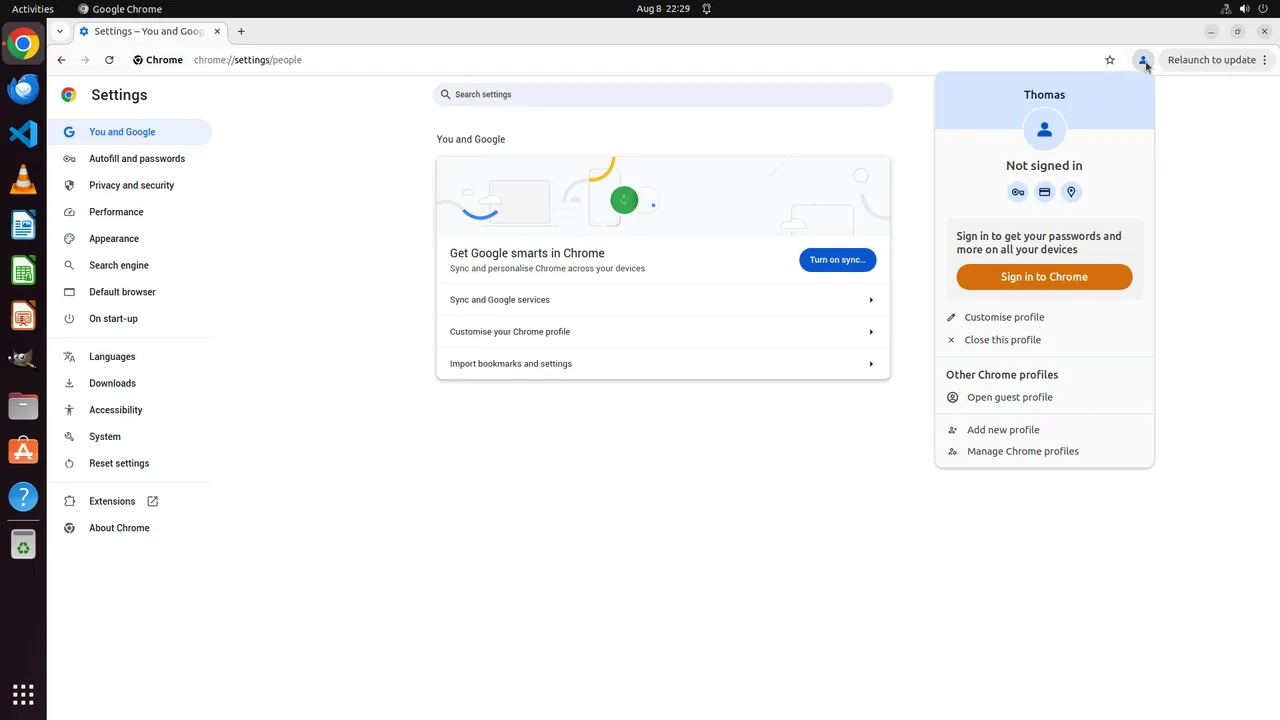Go back using the back arrow
1280x720 pixels.
tap(61, 60)
